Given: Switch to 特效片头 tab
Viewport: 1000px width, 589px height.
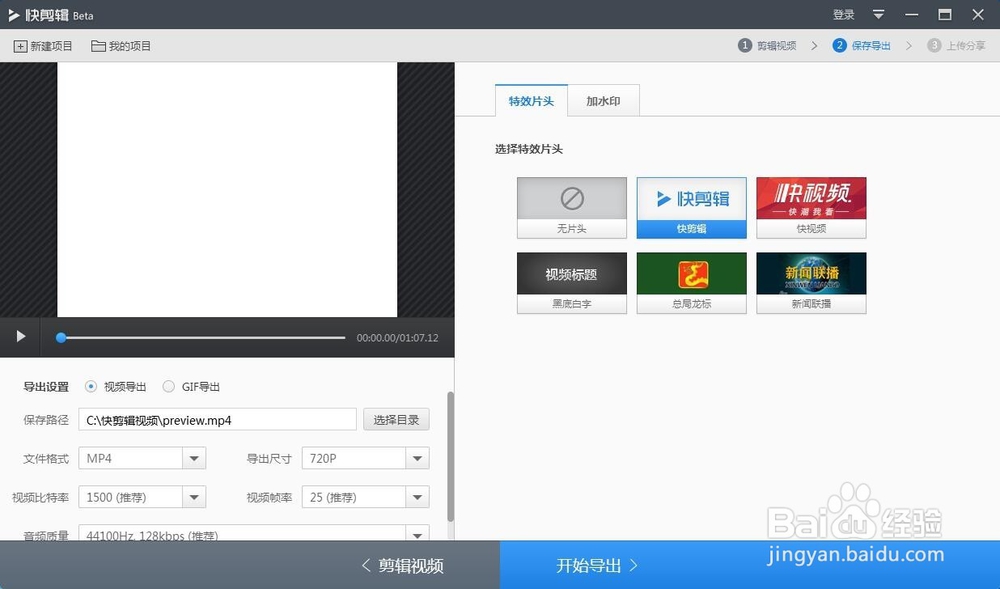Looking at the screenshot, I should tap(531, 101).
